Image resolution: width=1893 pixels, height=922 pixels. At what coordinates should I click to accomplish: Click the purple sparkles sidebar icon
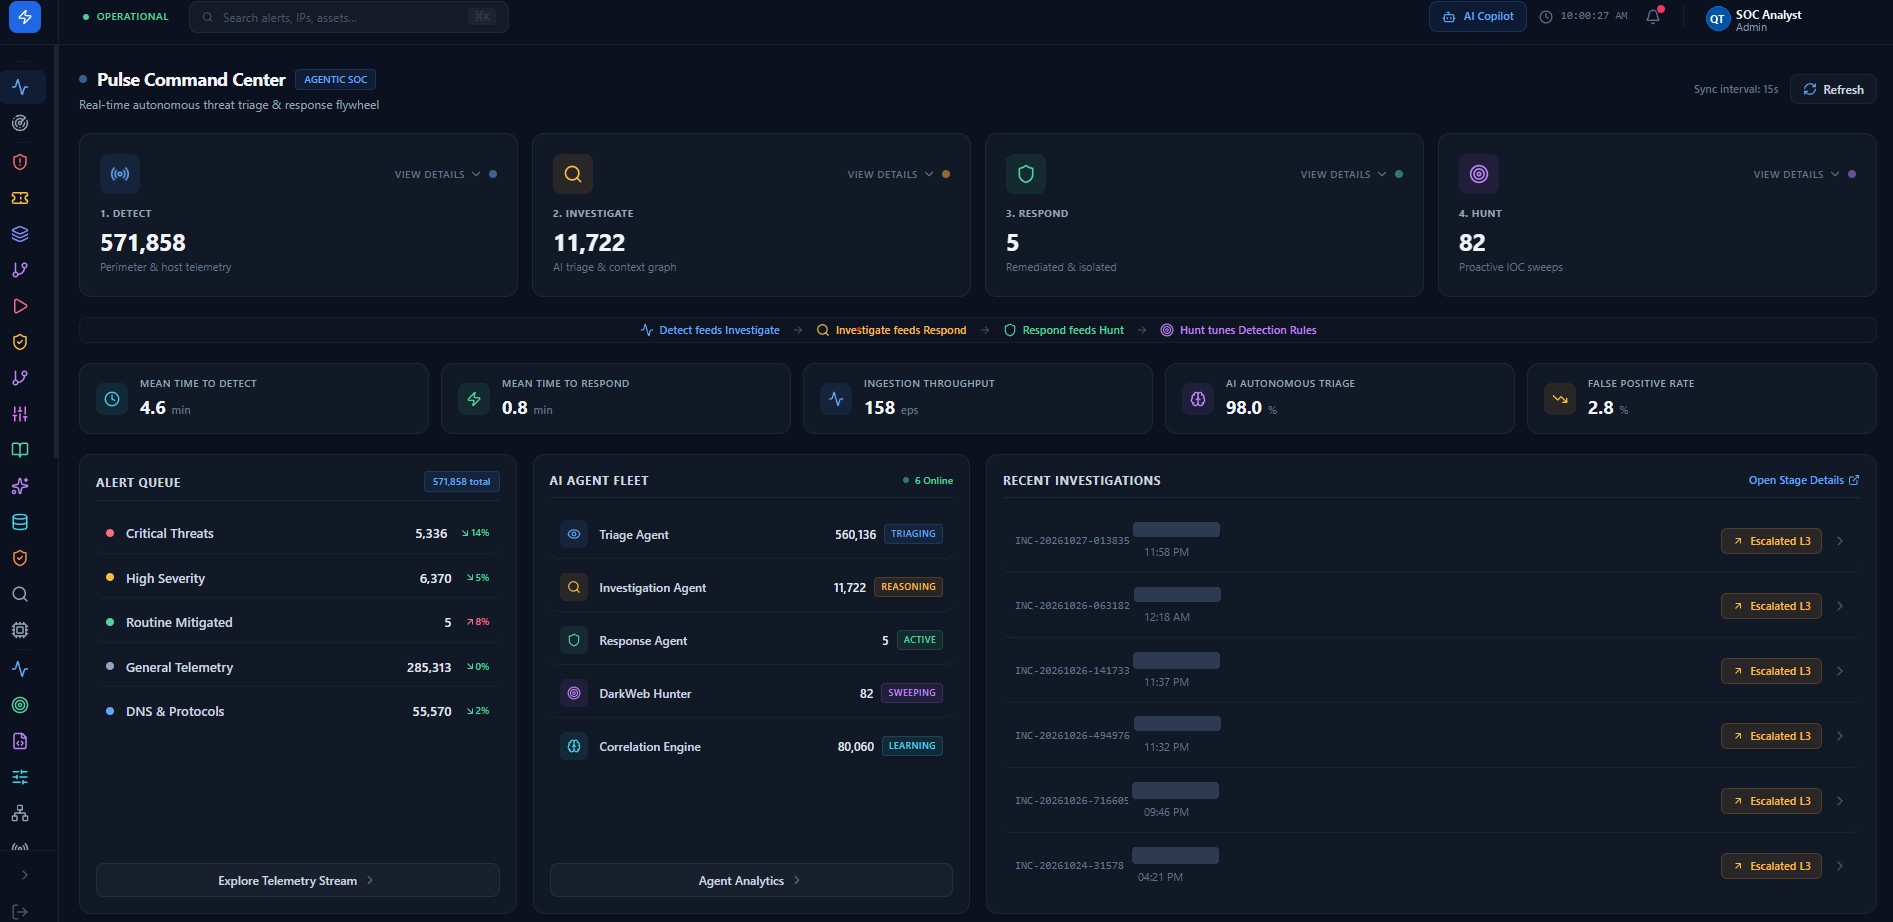pyautogui.click(x=20, y=486)
